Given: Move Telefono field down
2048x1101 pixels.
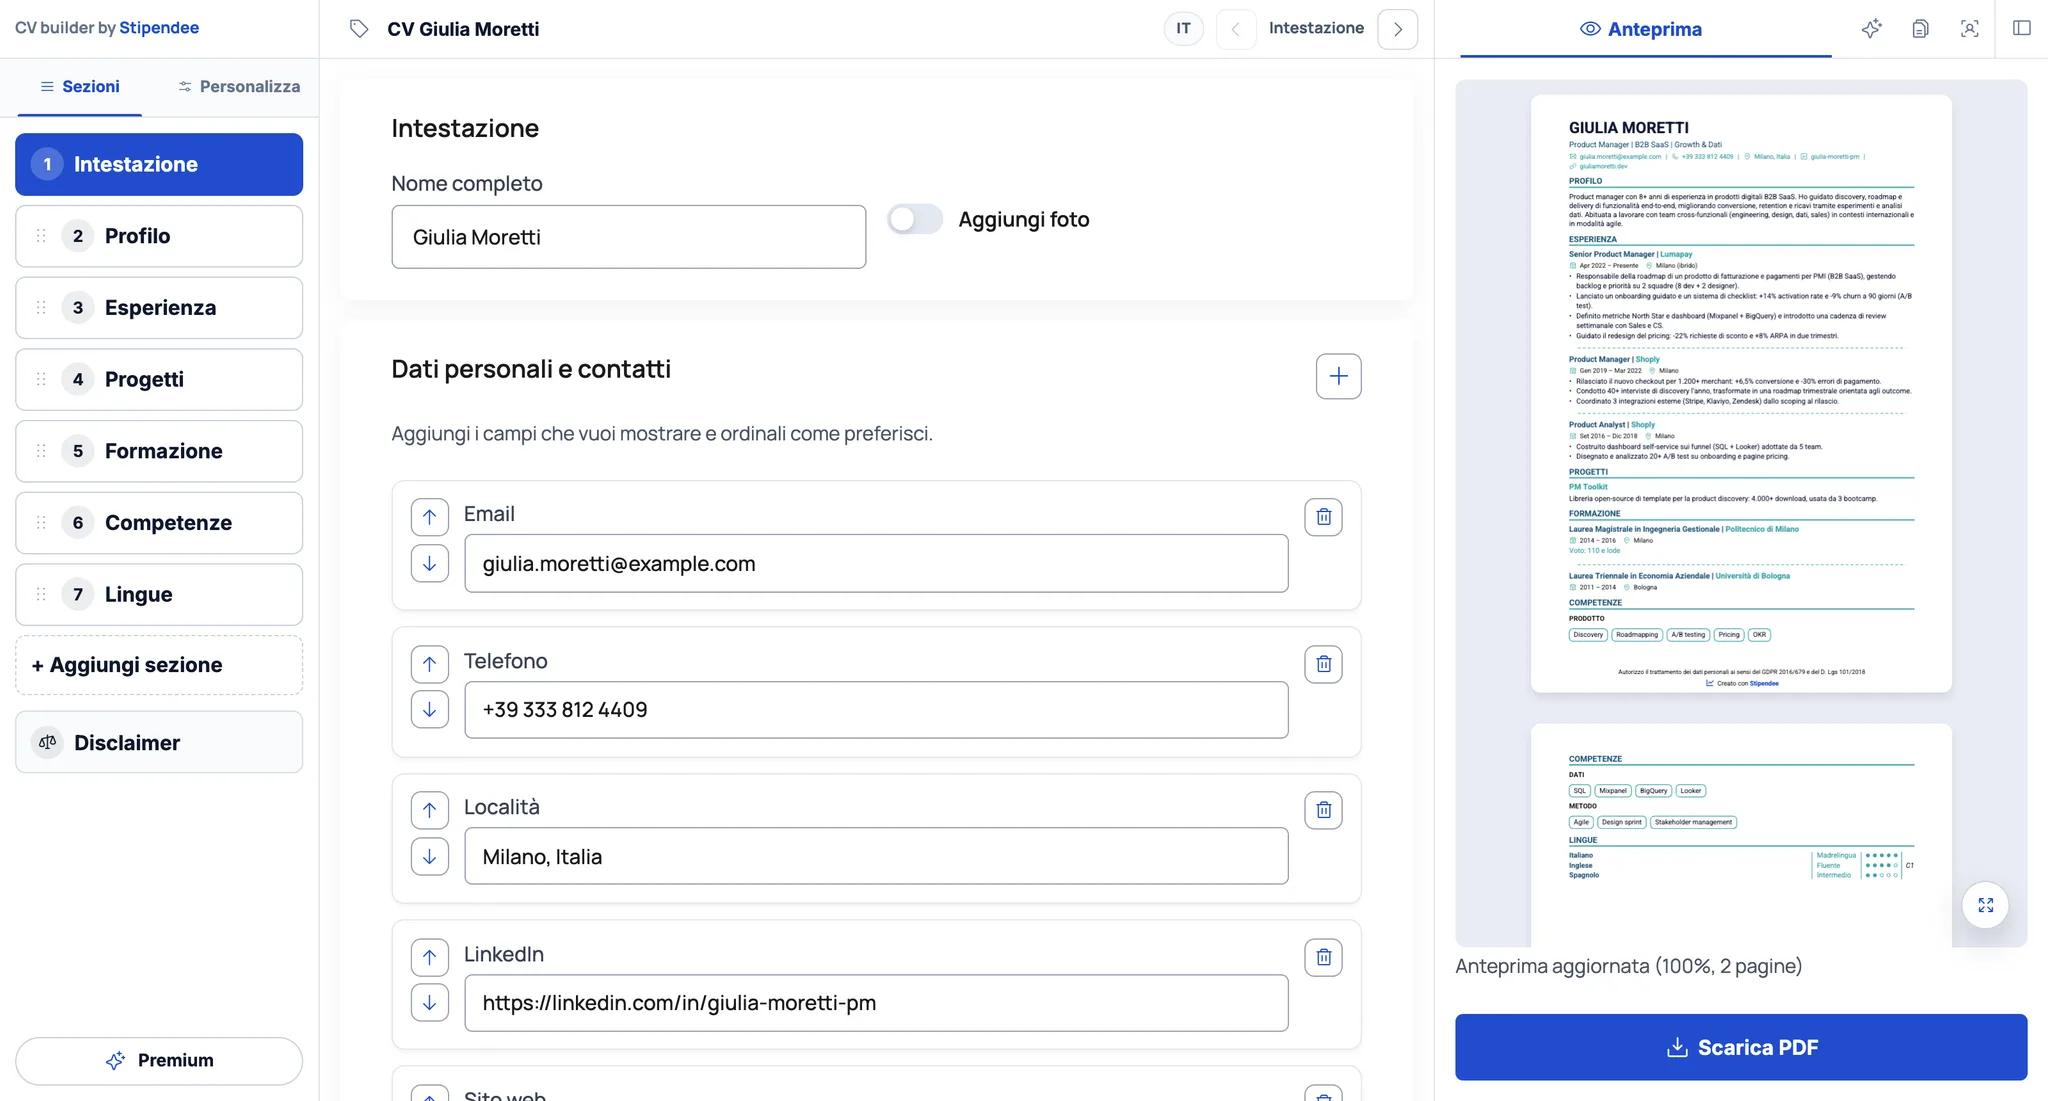Looking at the screenshot, I should coord(429,710).
